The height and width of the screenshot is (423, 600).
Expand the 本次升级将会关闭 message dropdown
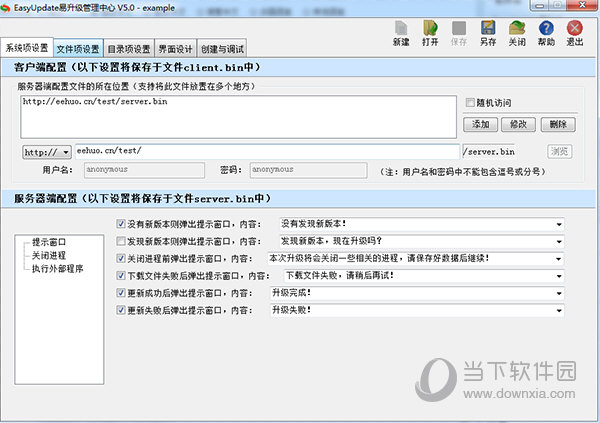559,259
